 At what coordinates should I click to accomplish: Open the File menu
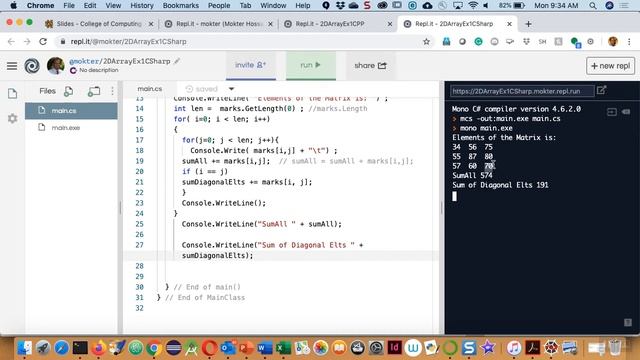click(69, 6)
